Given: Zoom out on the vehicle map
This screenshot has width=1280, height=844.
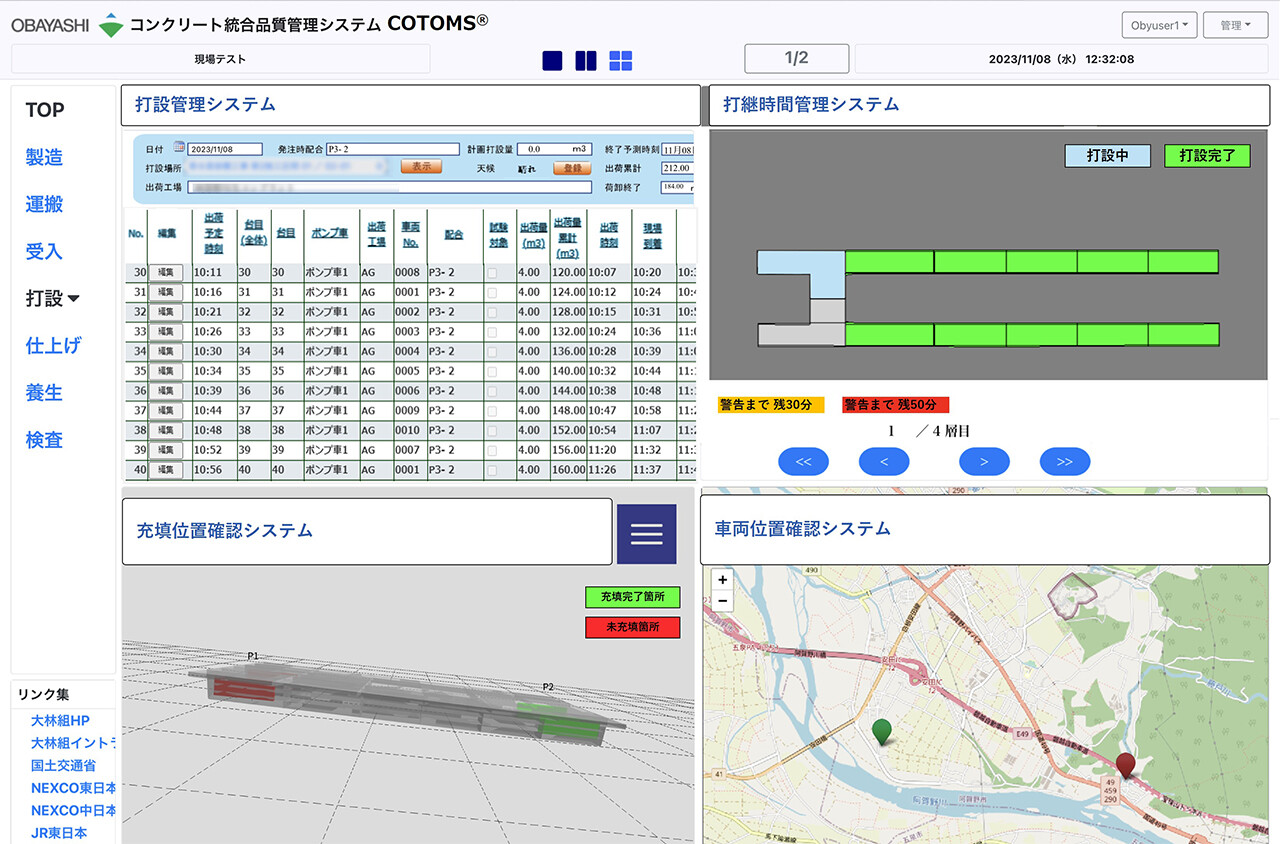Looking at the screenshot, I should pyautogui.click(x=723, y=601).
